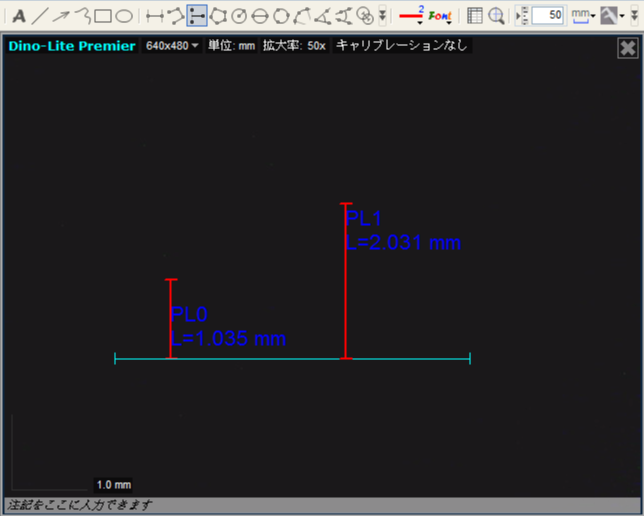Image resolution: width=644 pixels, height=516 pixels.
Task: Close the Dino-Lite Premier preview window
Action: click(628, 48)
